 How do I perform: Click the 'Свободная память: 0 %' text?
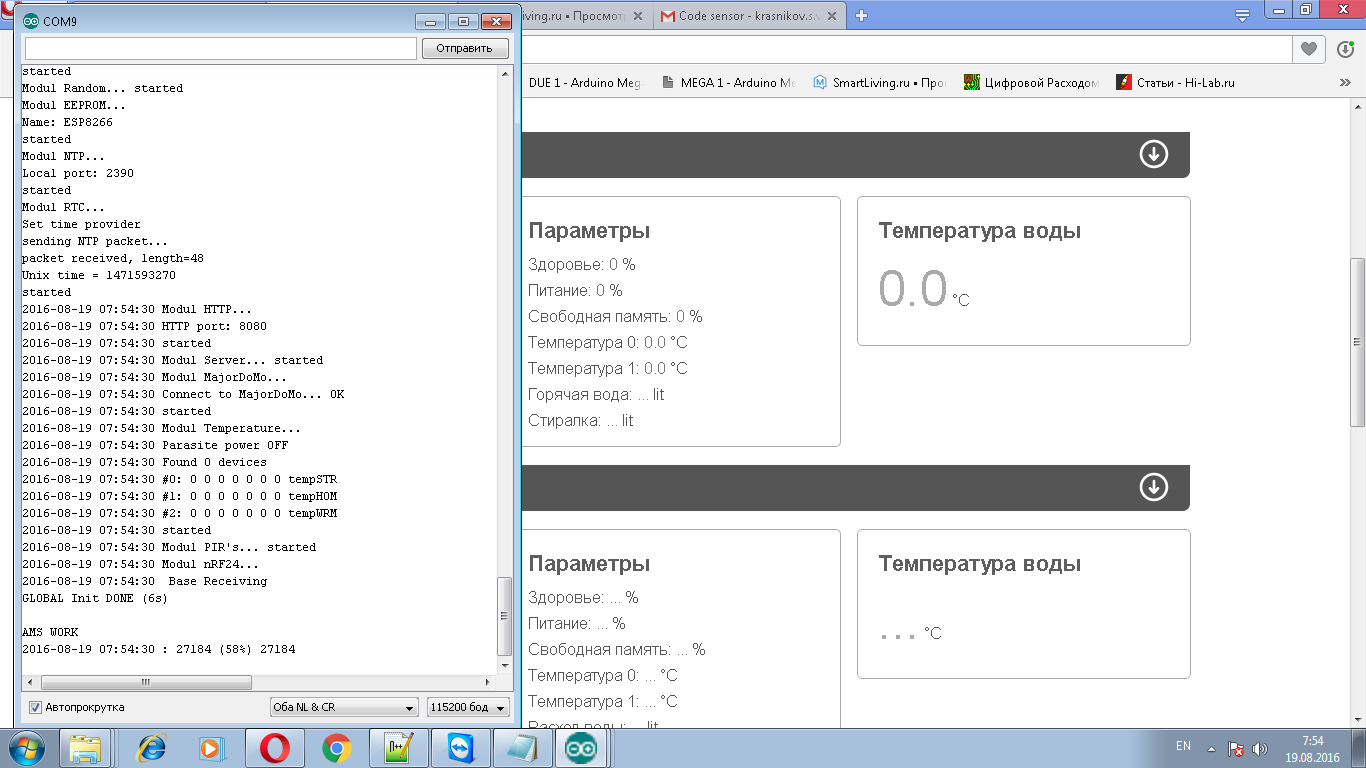615,317
